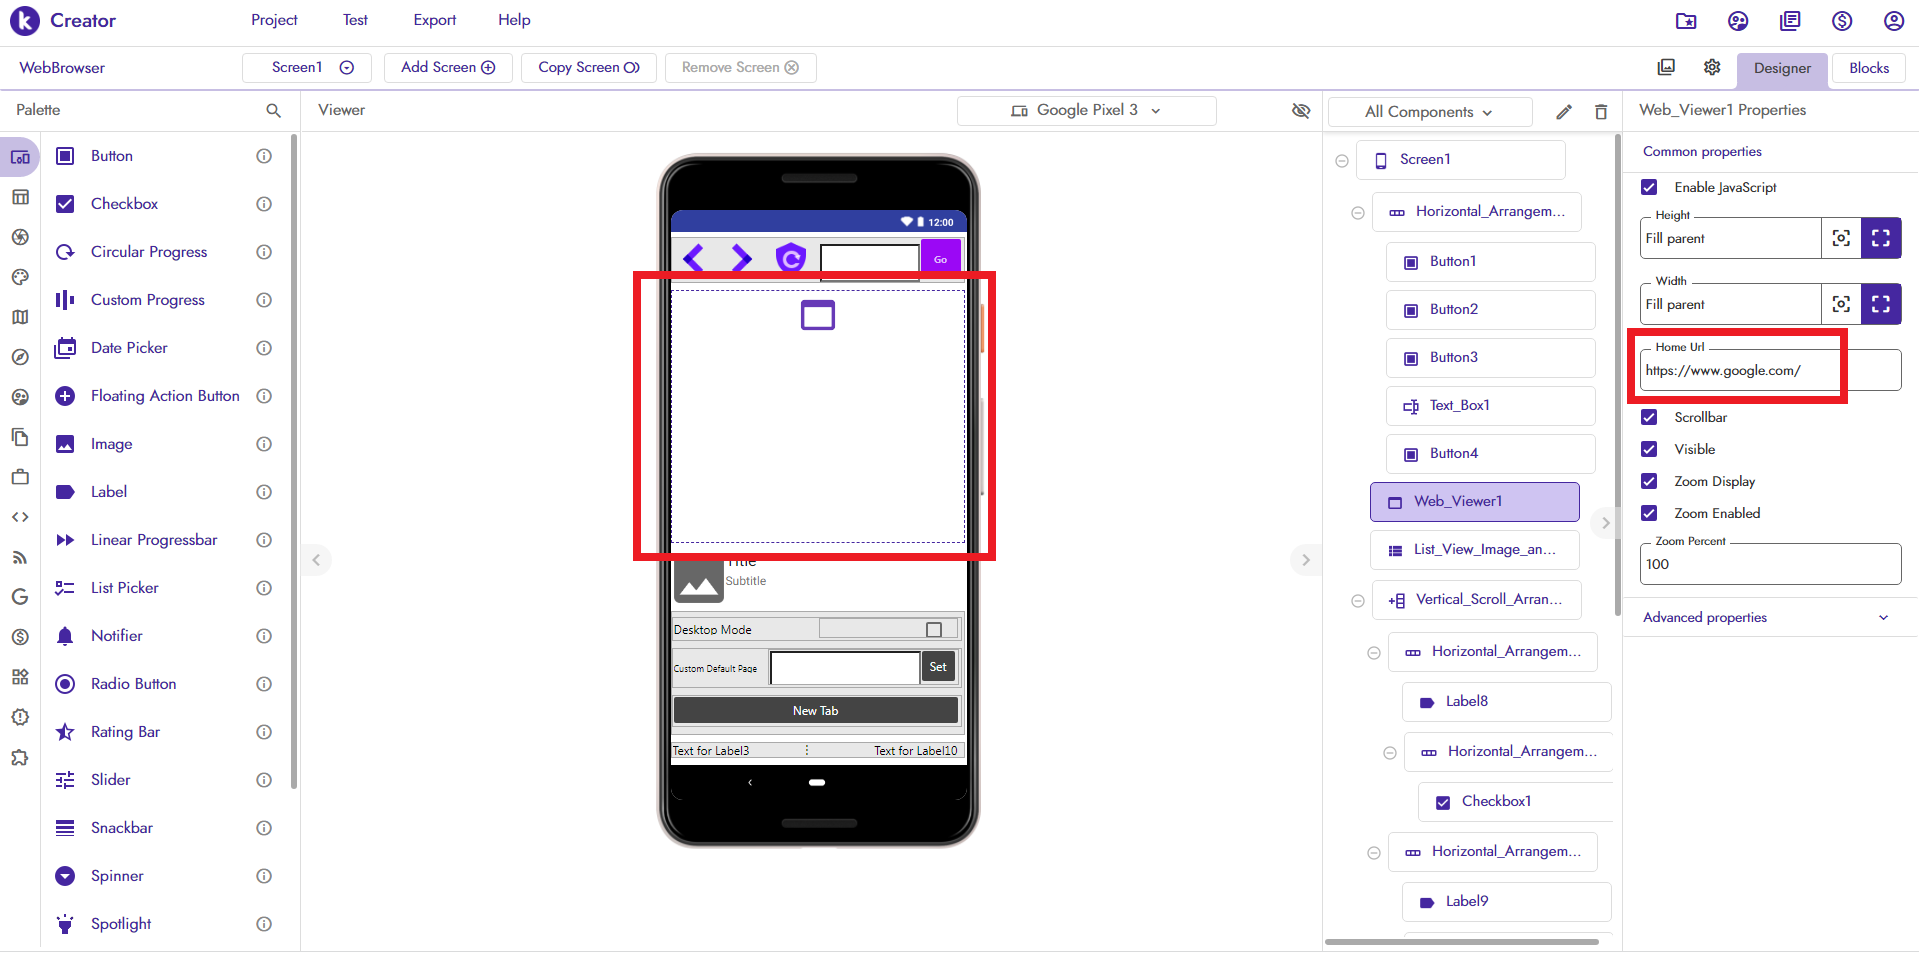Open the Google components palette category

click(20, 597)
